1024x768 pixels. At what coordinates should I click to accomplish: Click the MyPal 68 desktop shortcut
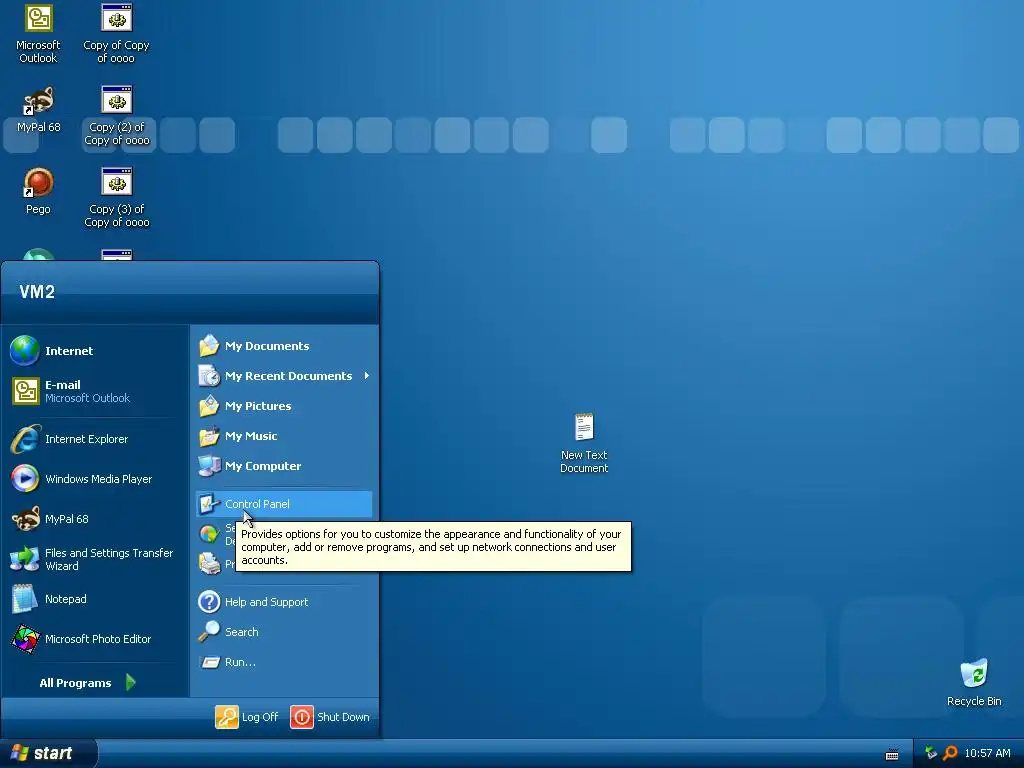coord(39,108)
